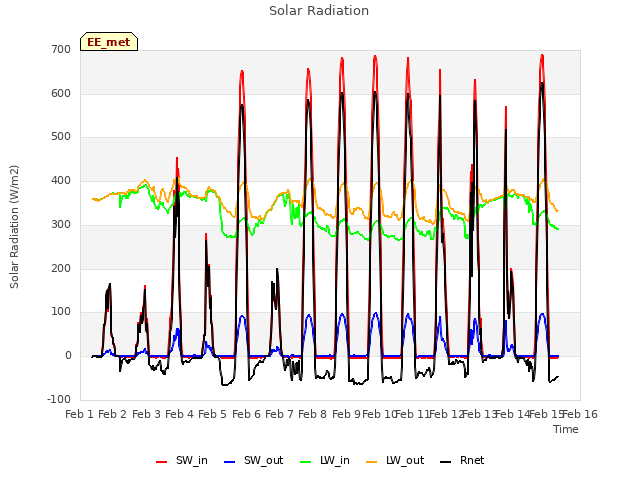The width and height of the screenshot is (640, 480).
Task: Click the 700 y-axis tick label
Action: pyautogui.click(x=61, y=50)
